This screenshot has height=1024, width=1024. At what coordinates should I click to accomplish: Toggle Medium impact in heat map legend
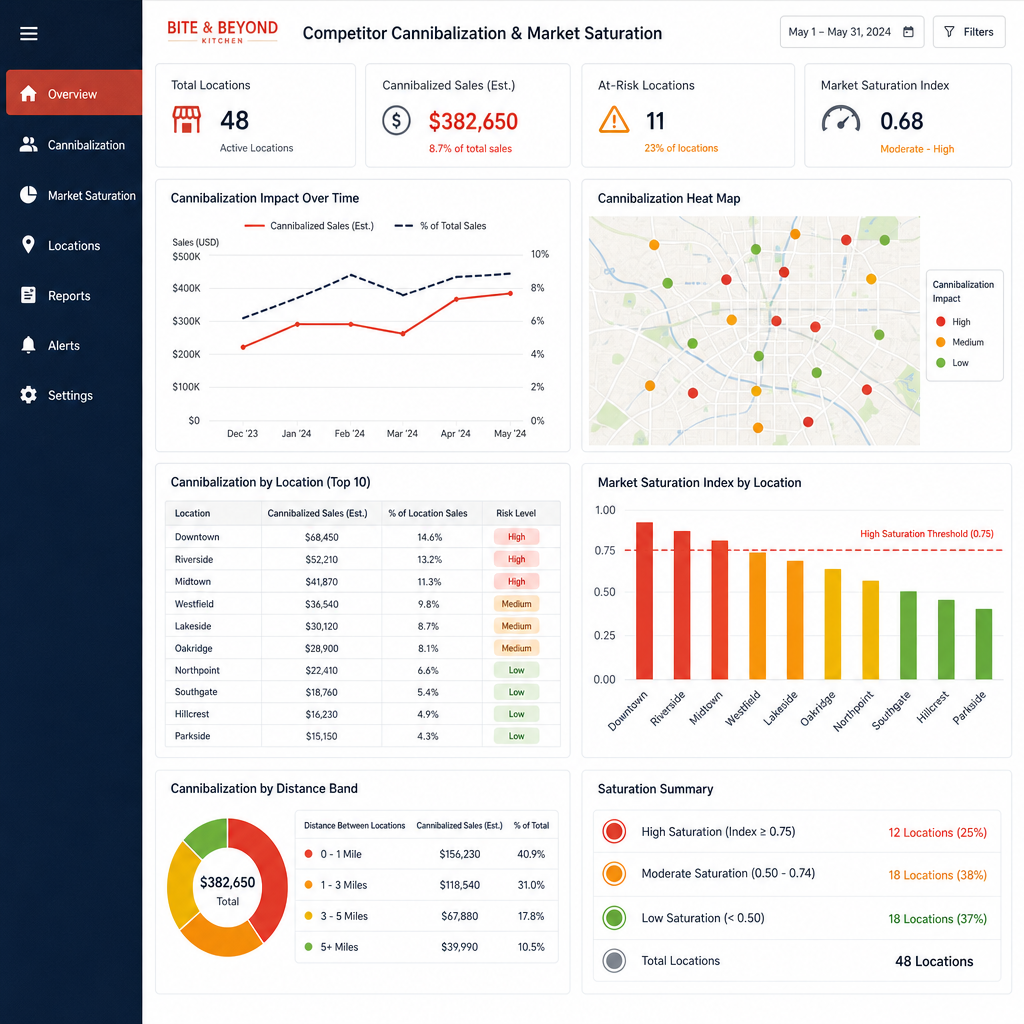tap(959, 342)
